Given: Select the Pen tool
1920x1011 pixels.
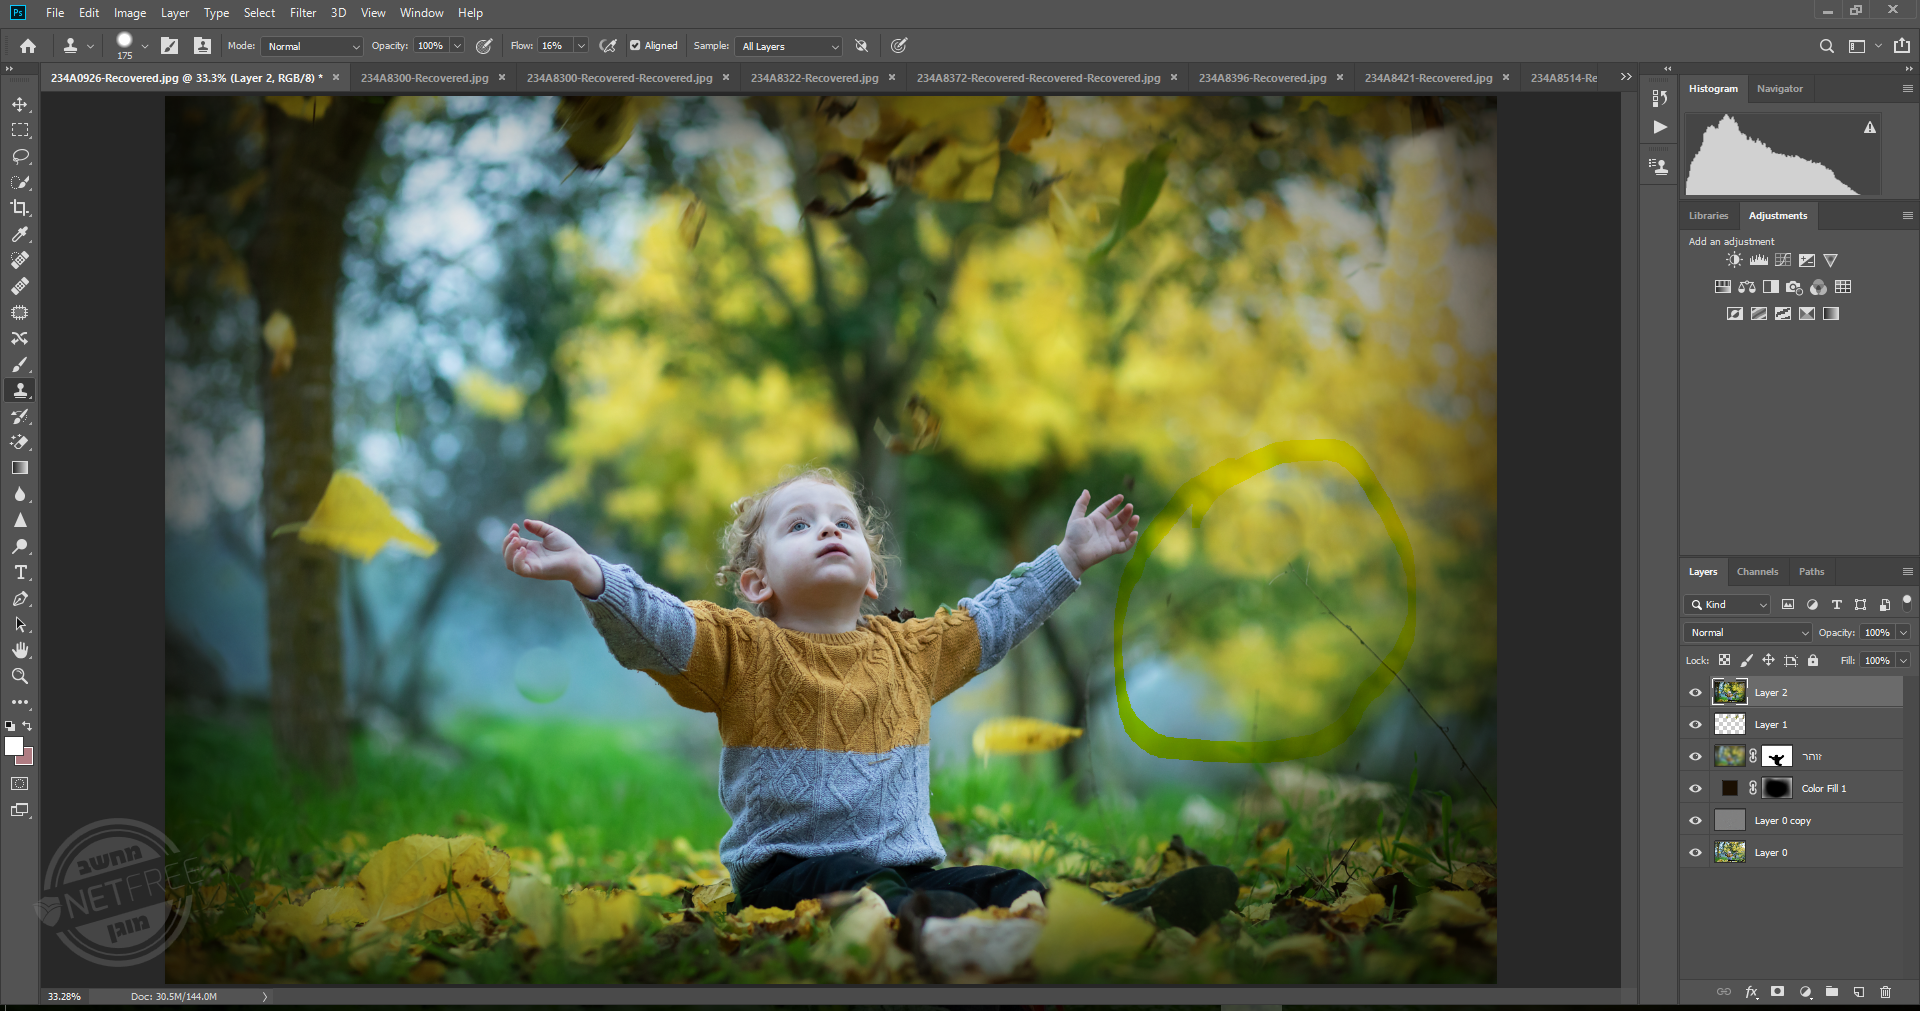Looking at the screenshot, I should click(20, 599).
